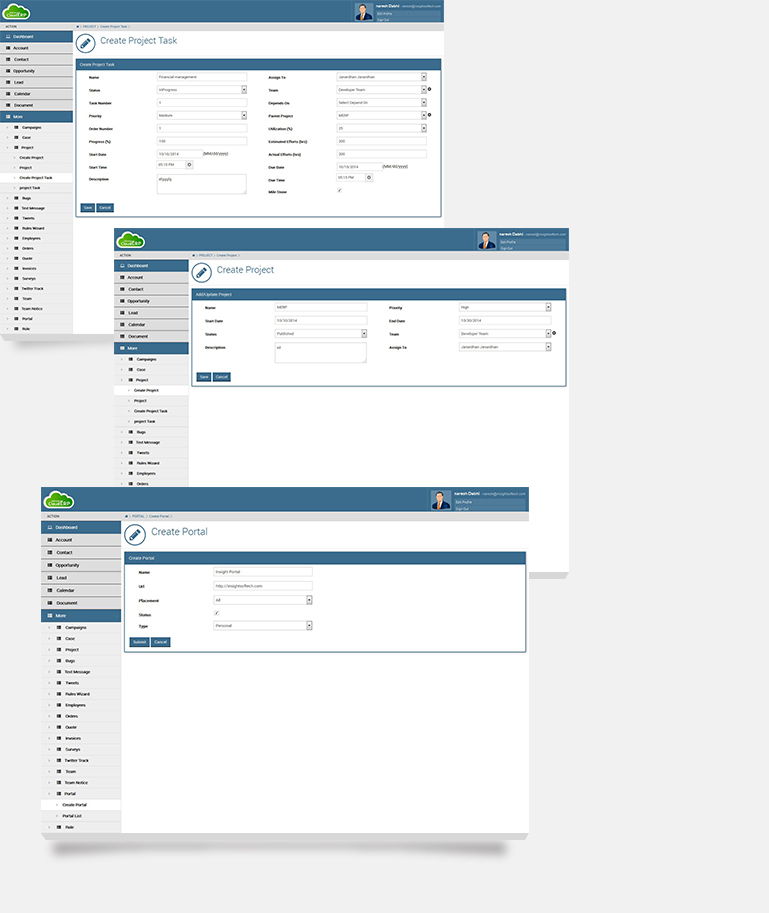The image size is (769, 913).
Task: Open Lead menu in Create Portal window
Action: point(81,578)
